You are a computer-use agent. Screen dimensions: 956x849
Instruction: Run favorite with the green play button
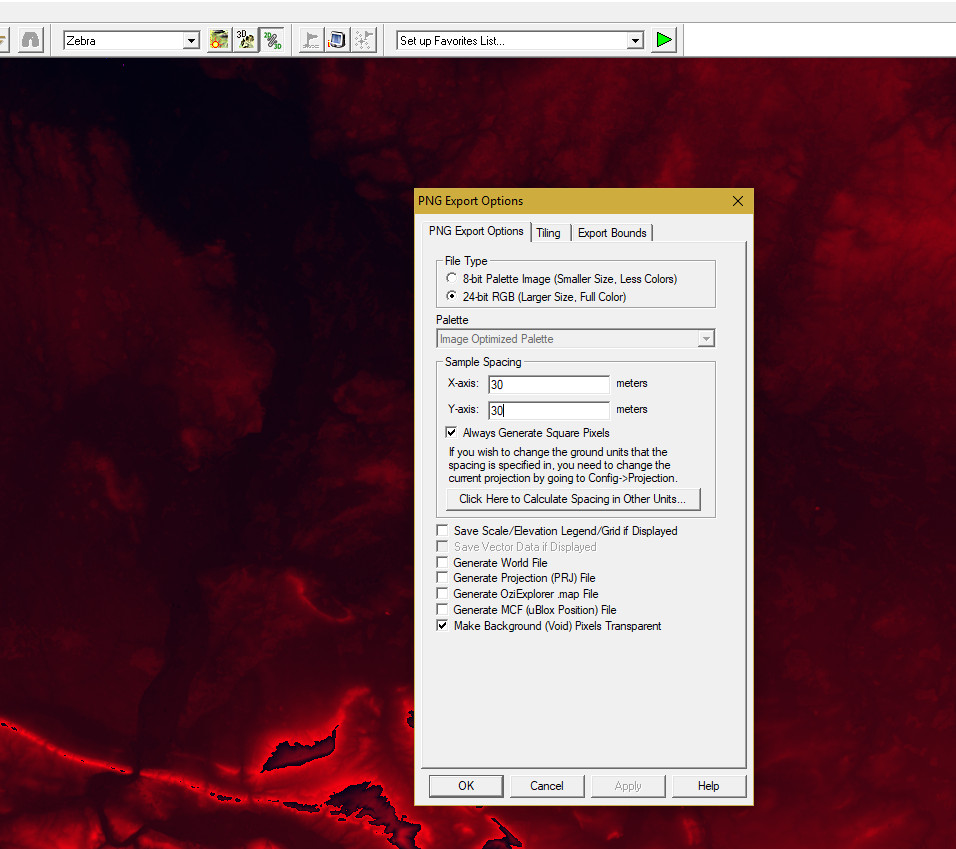coord(664,40)
